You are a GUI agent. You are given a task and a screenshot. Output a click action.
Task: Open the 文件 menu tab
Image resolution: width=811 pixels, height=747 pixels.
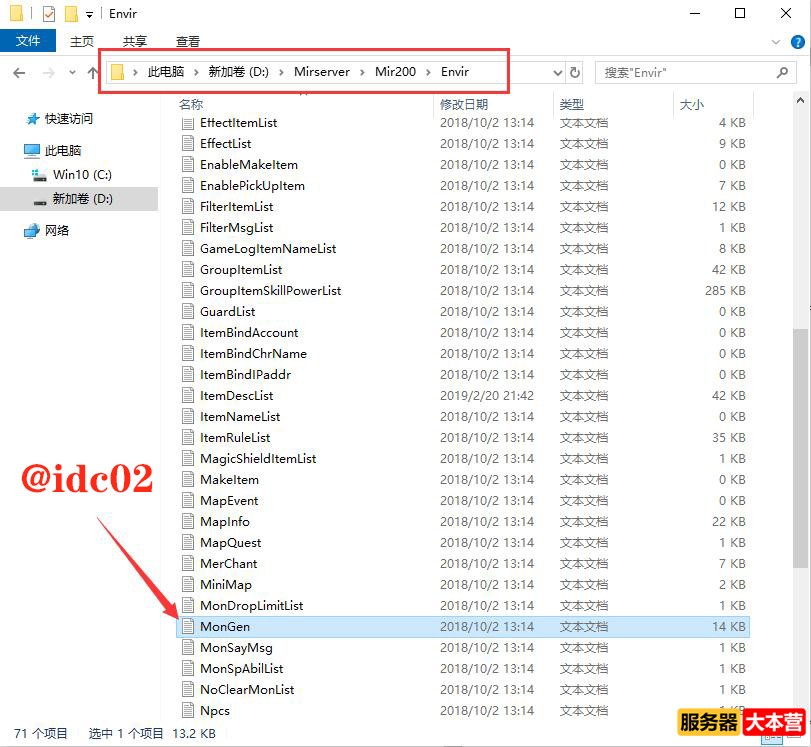point(28,41)
